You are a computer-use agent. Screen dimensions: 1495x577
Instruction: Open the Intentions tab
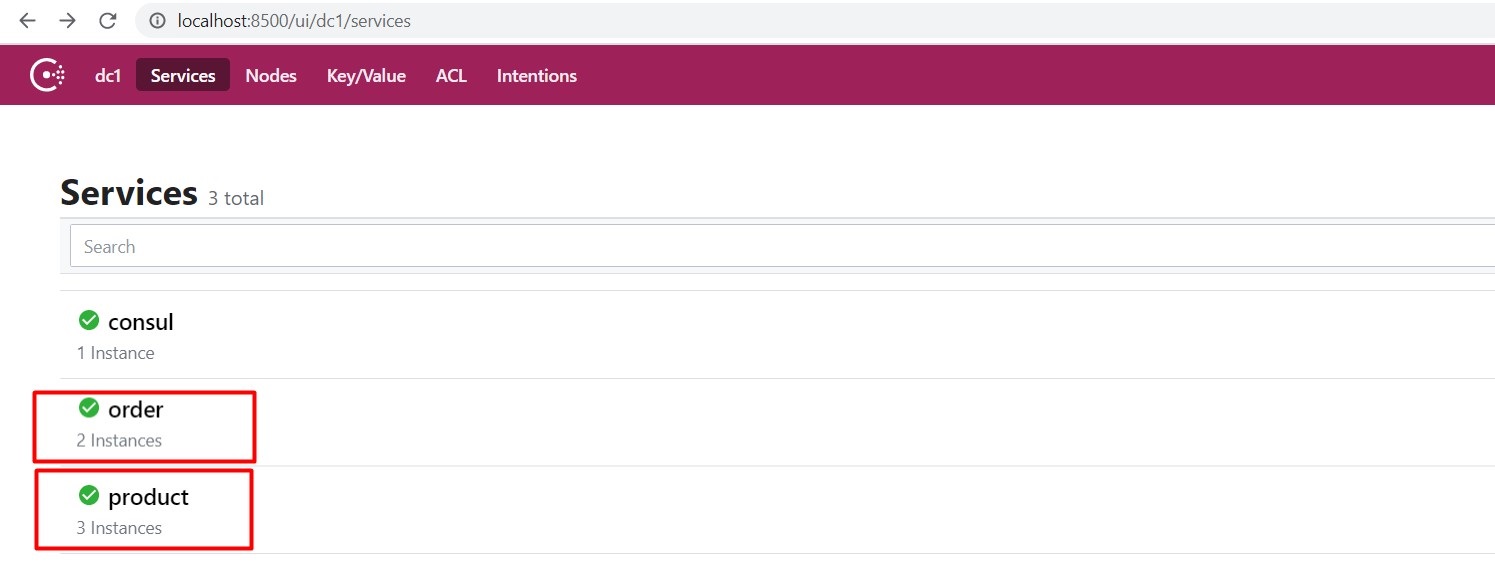point(537,75)
